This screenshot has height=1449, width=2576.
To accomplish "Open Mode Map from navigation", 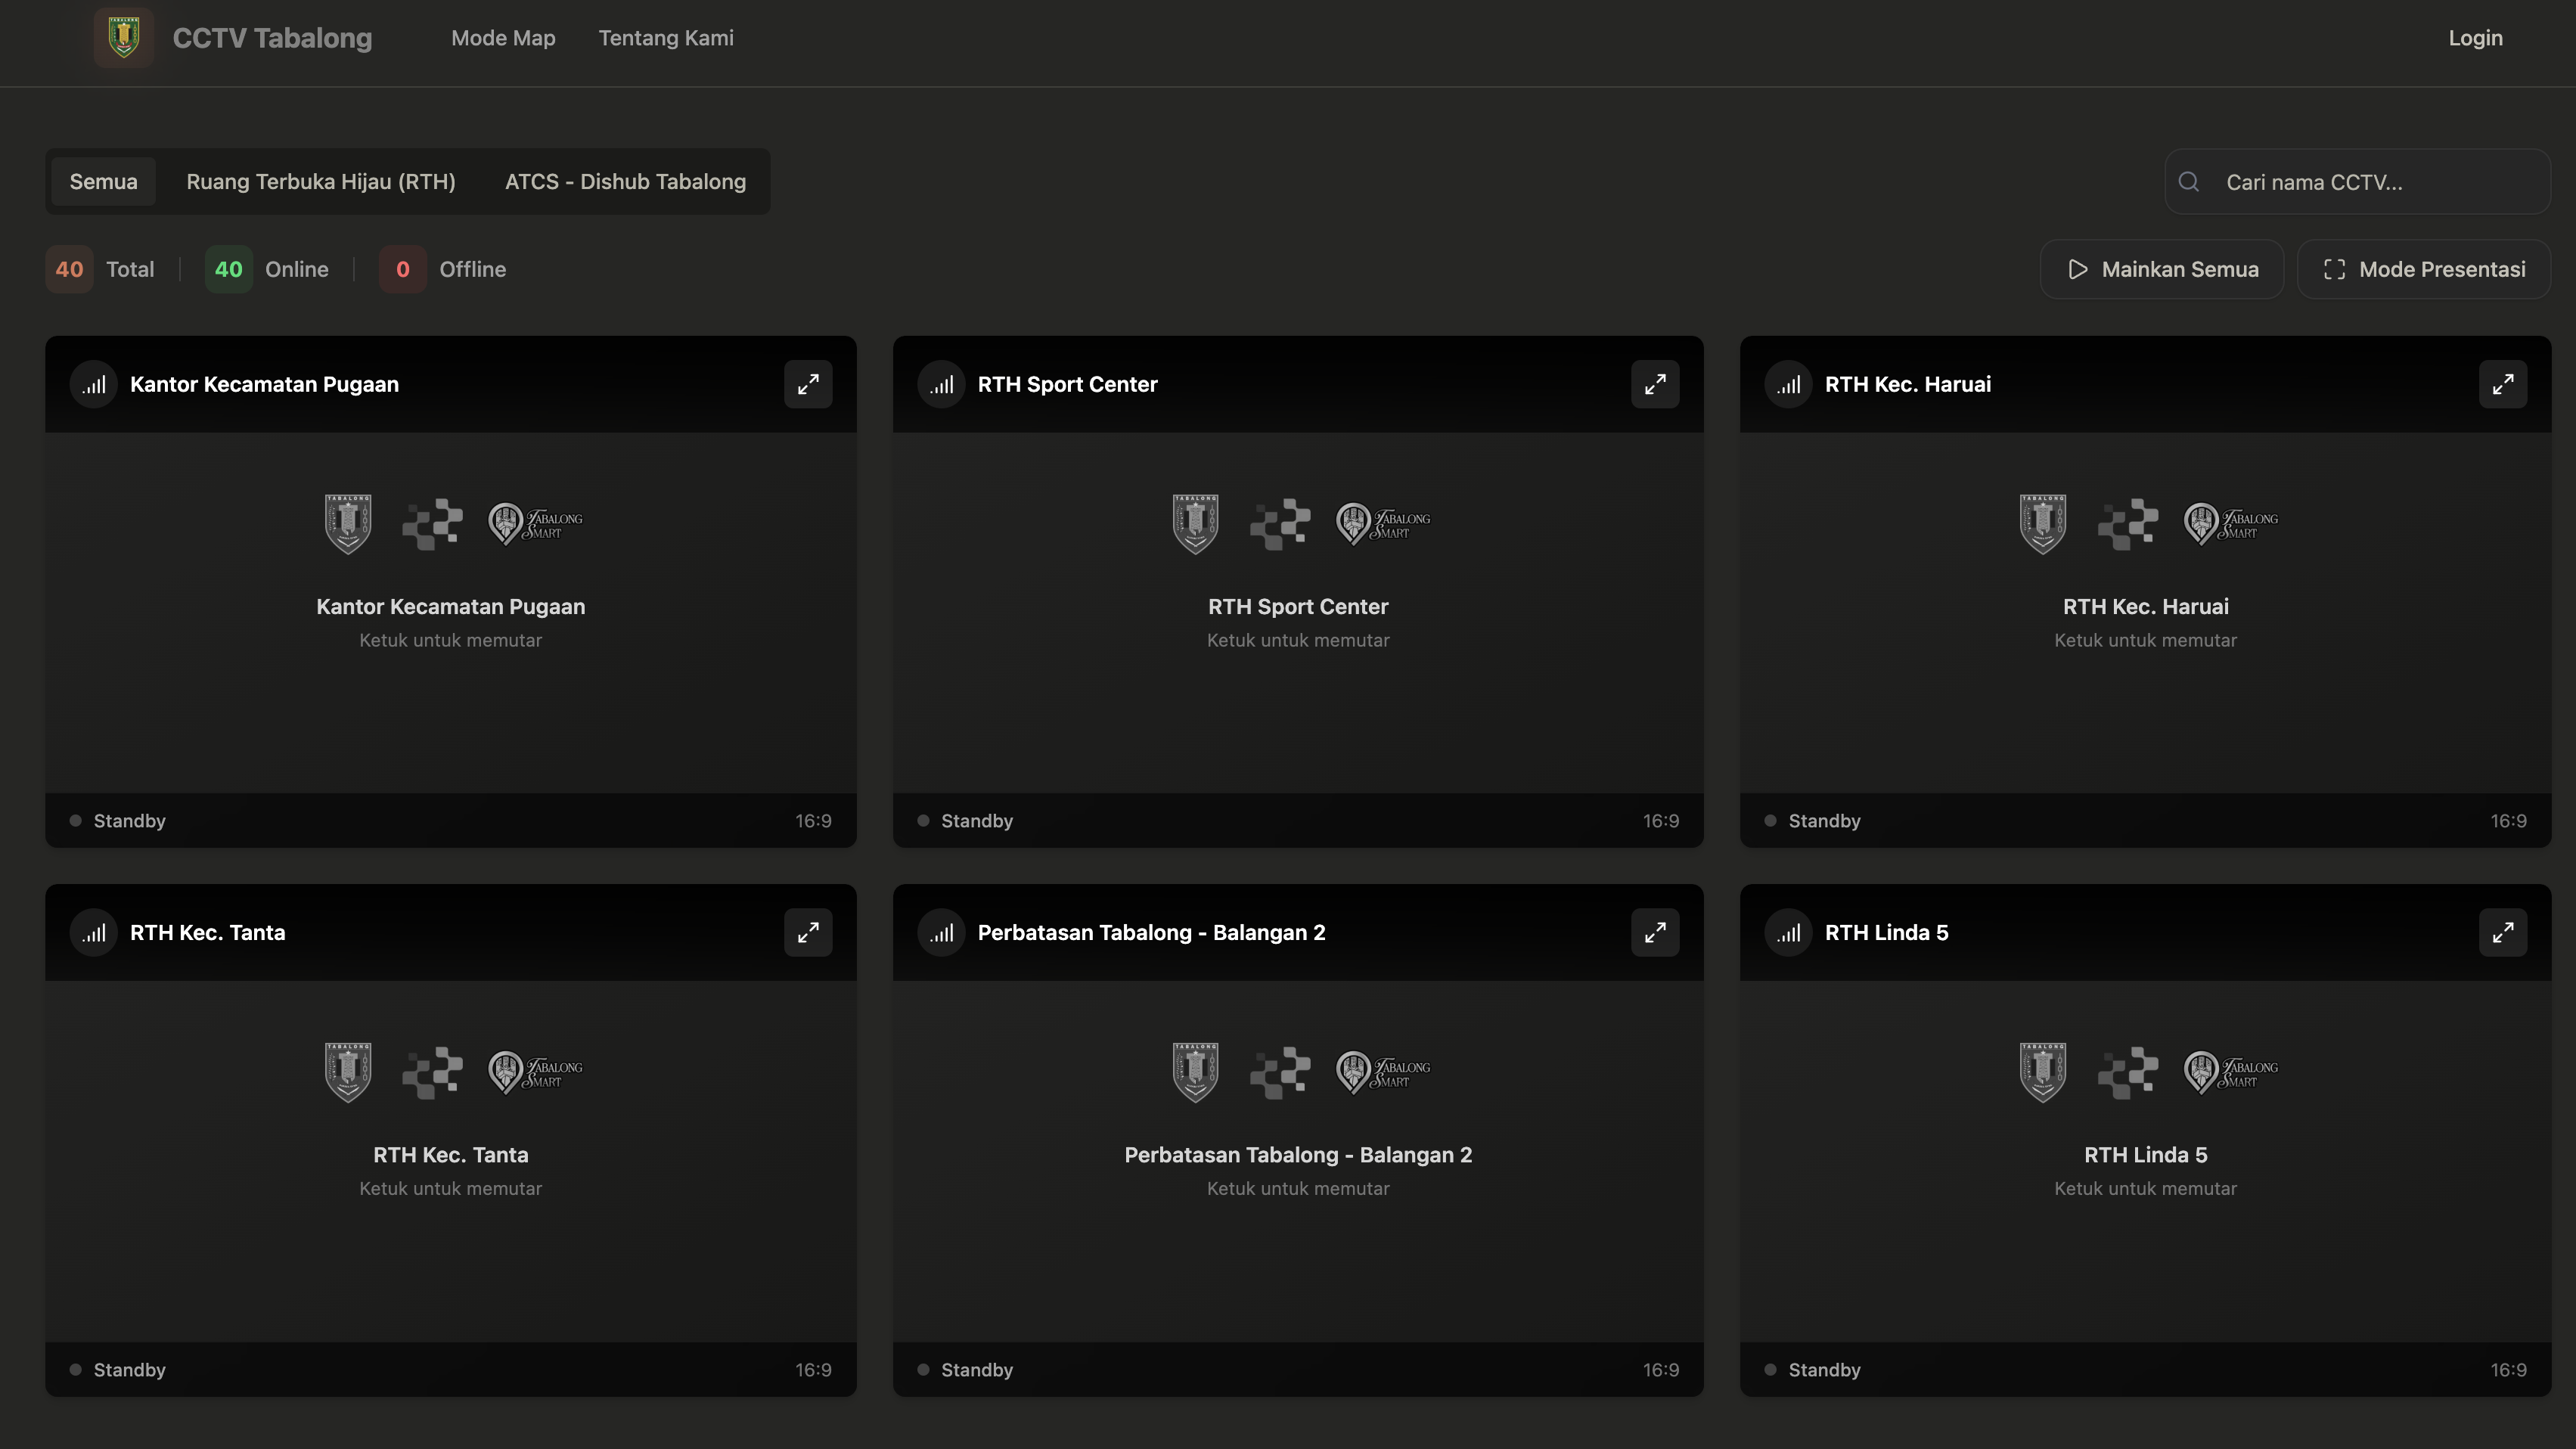I will 503,38.
